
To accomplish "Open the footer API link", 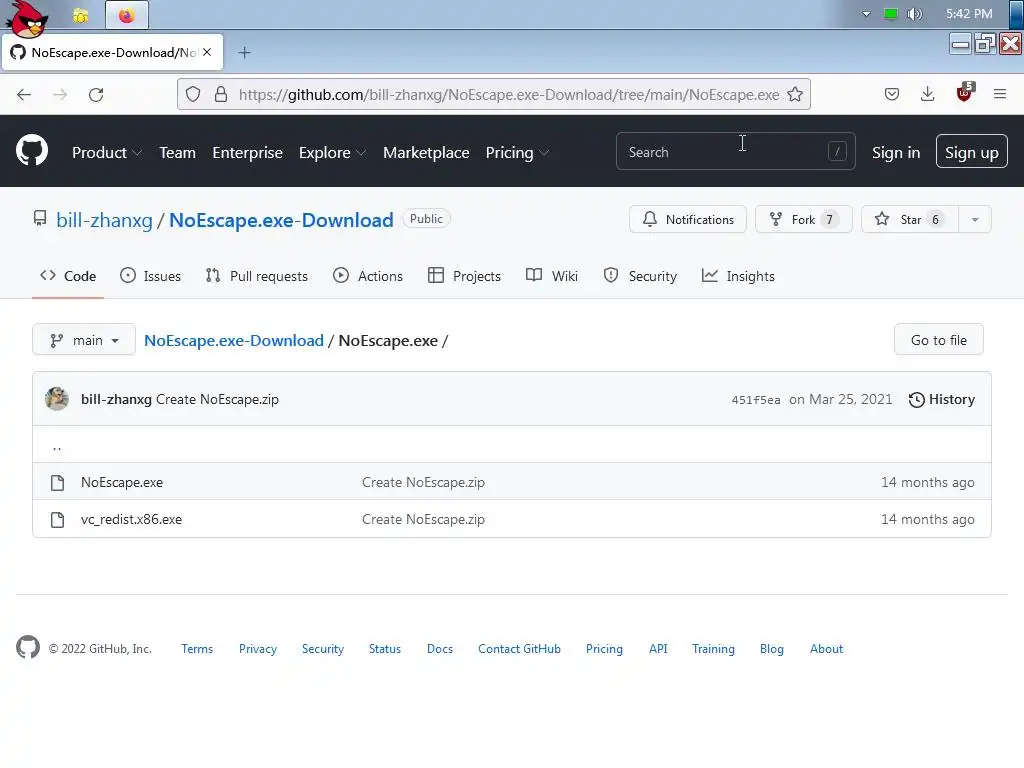I will tap(658, 648).
